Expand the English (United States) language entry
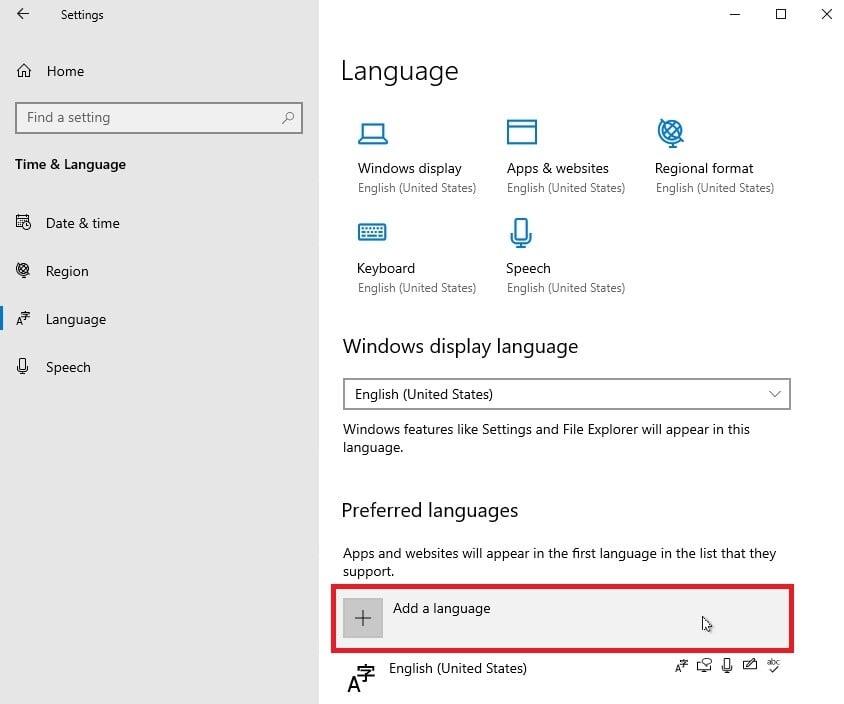 click(x=458, y=668)
